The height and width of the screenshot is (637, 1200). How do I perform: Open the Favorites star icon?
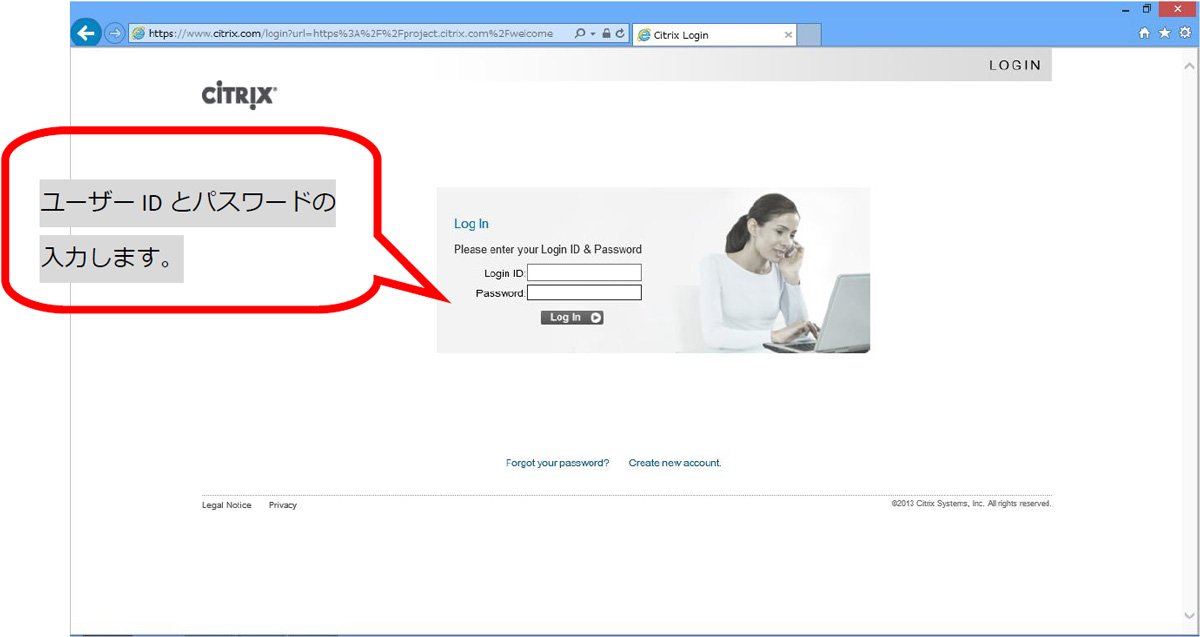1165,33
